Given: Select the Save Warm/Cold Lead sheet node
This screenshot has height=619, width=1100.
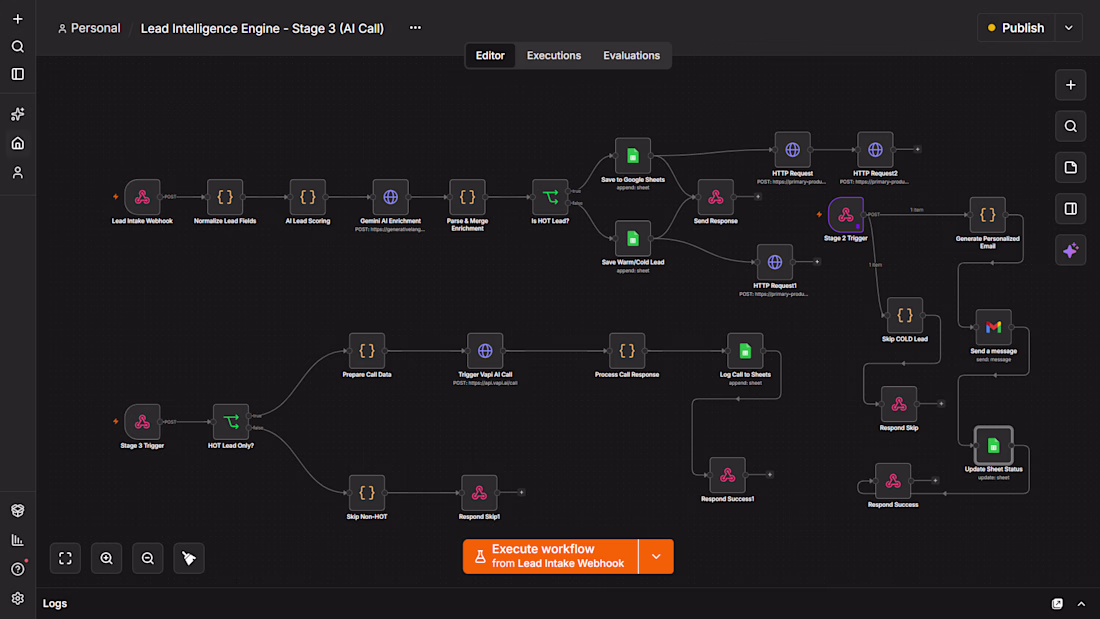Looking at the screenshot, I should 633,239.
